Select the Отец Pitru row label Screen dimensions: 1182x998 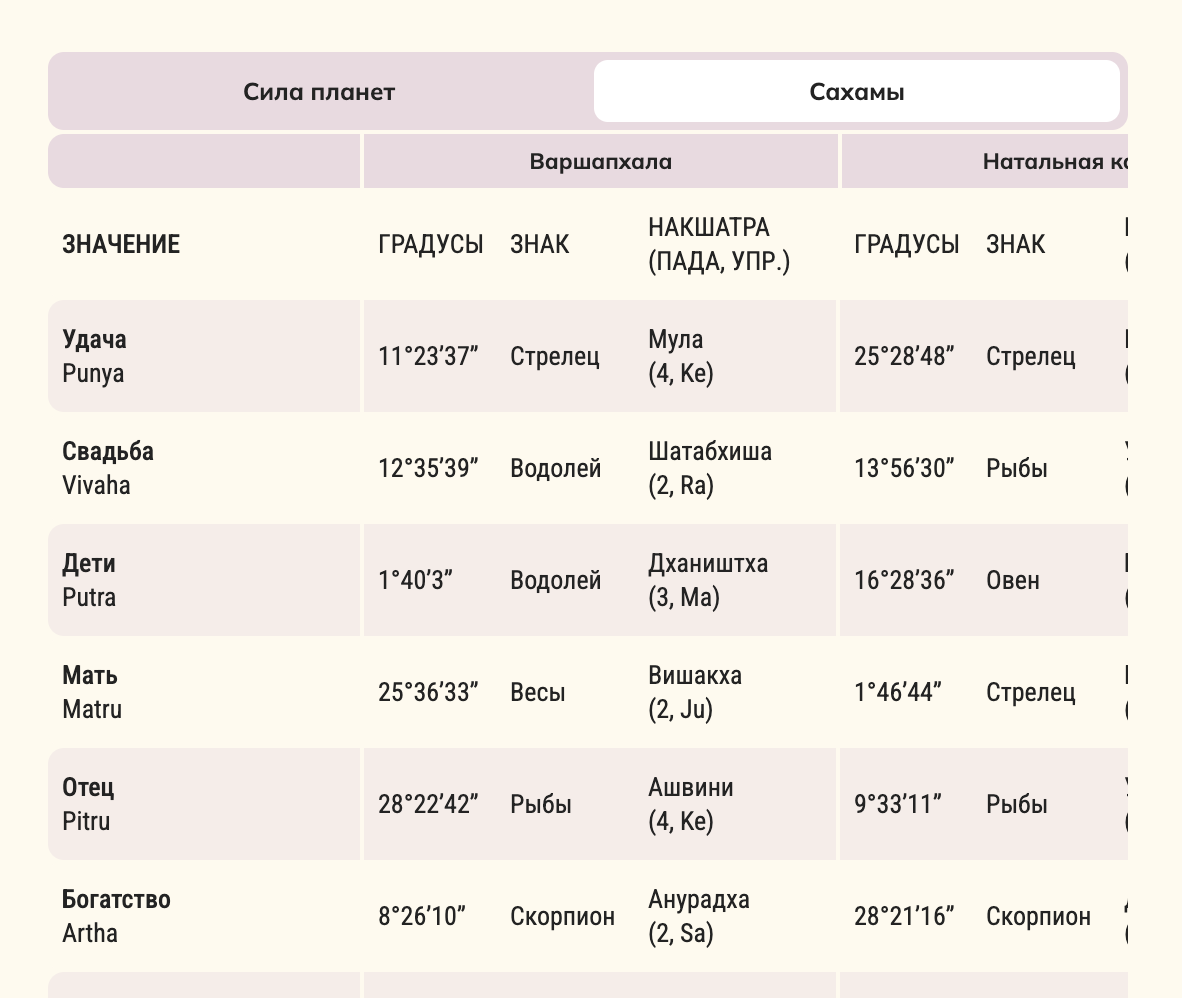tap(88, 804)
